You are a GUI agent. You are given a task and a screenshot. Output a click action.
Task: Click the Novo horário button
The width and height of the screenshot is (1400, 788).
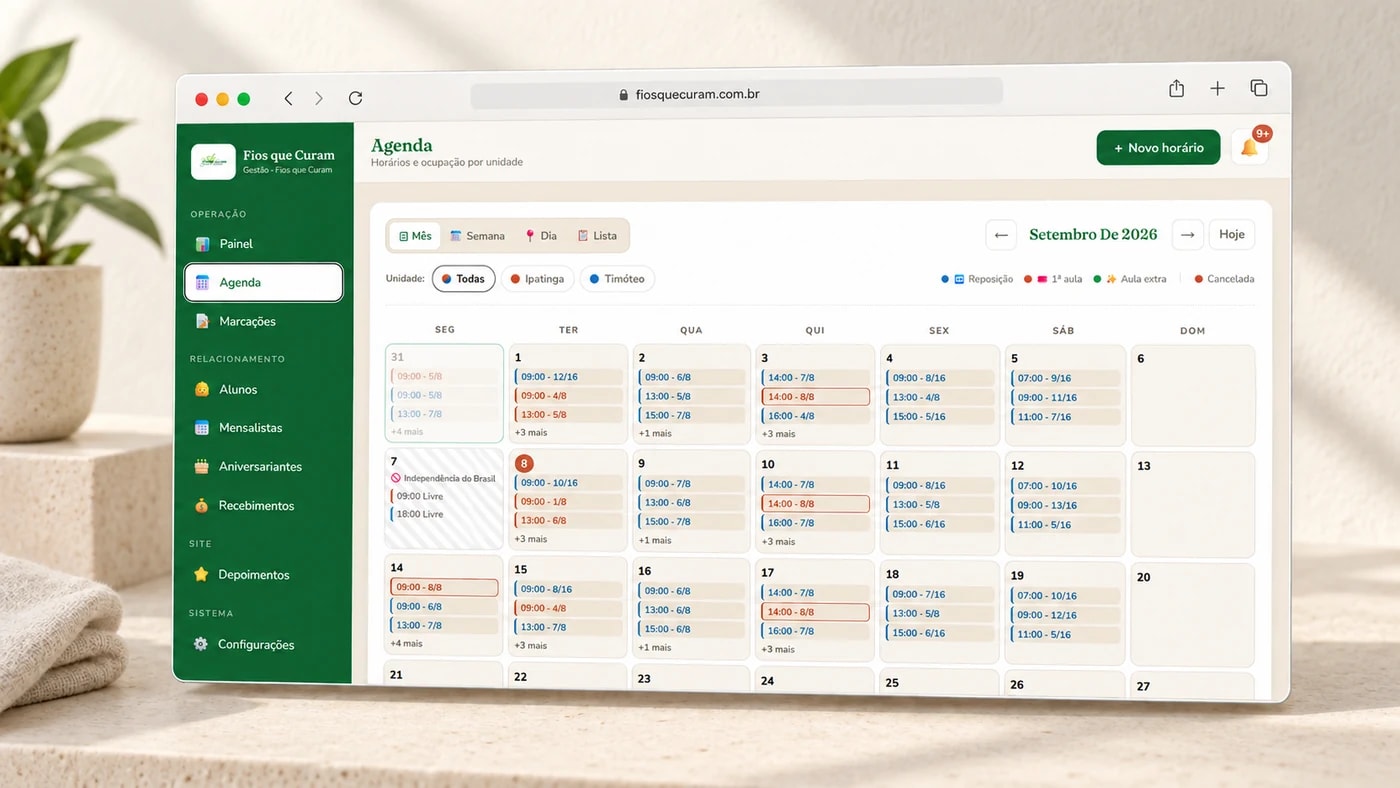pos(1158,147)
